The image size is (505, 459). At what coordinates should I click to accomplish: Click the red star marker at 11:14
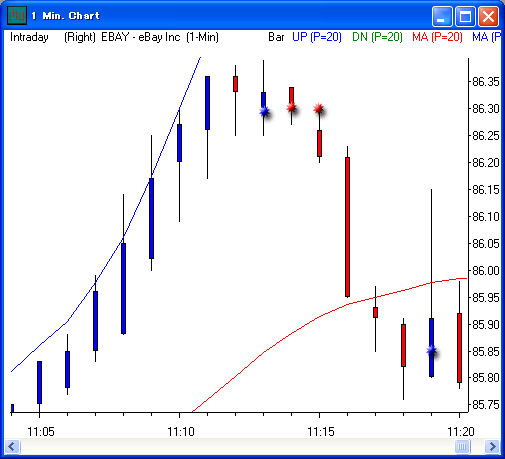(x=291, y=107)
